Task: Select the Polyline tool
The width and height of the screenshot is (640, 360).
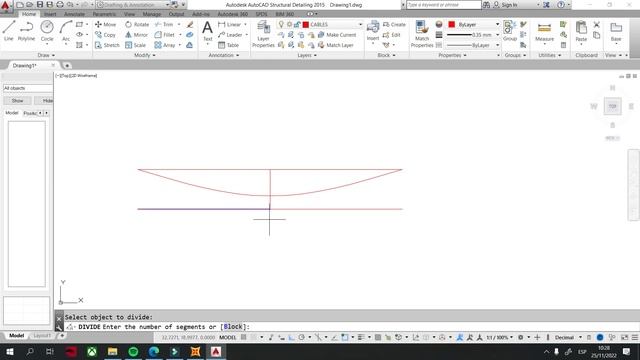Action: [x=27, y=31]
